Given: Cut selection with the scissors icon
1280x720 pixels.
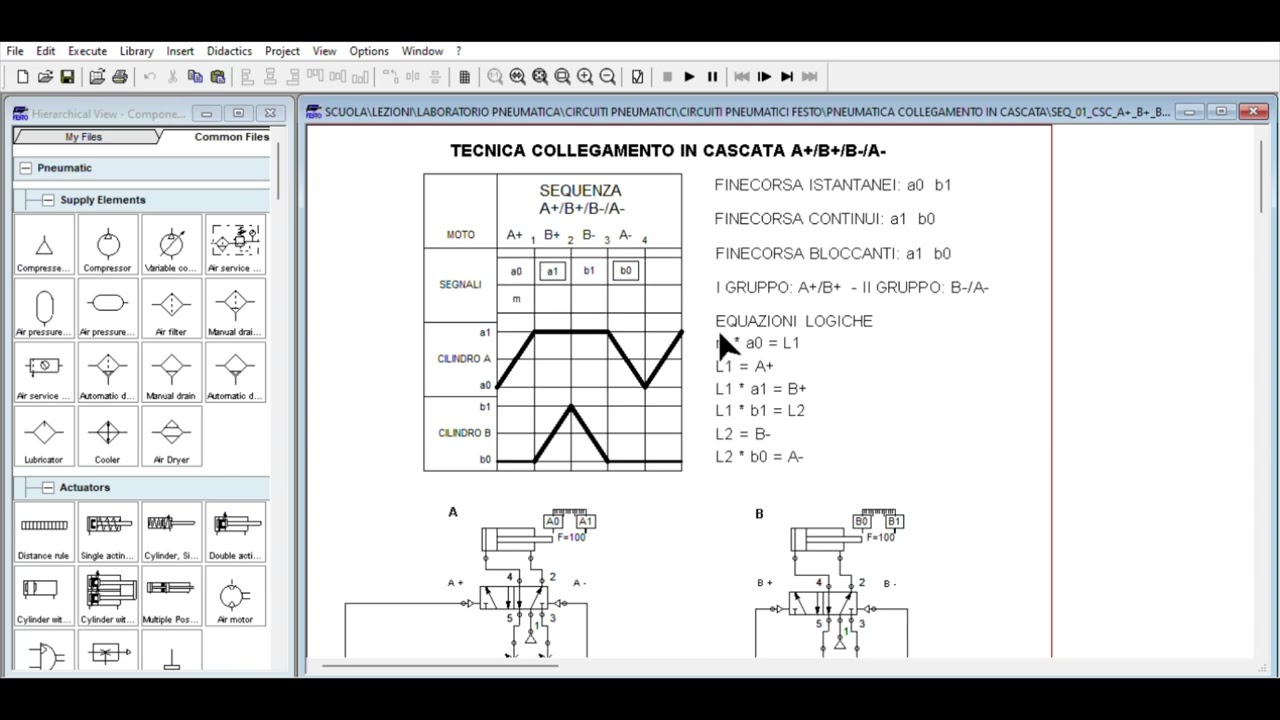Looking at the screenshot, I should click(172, 77).
